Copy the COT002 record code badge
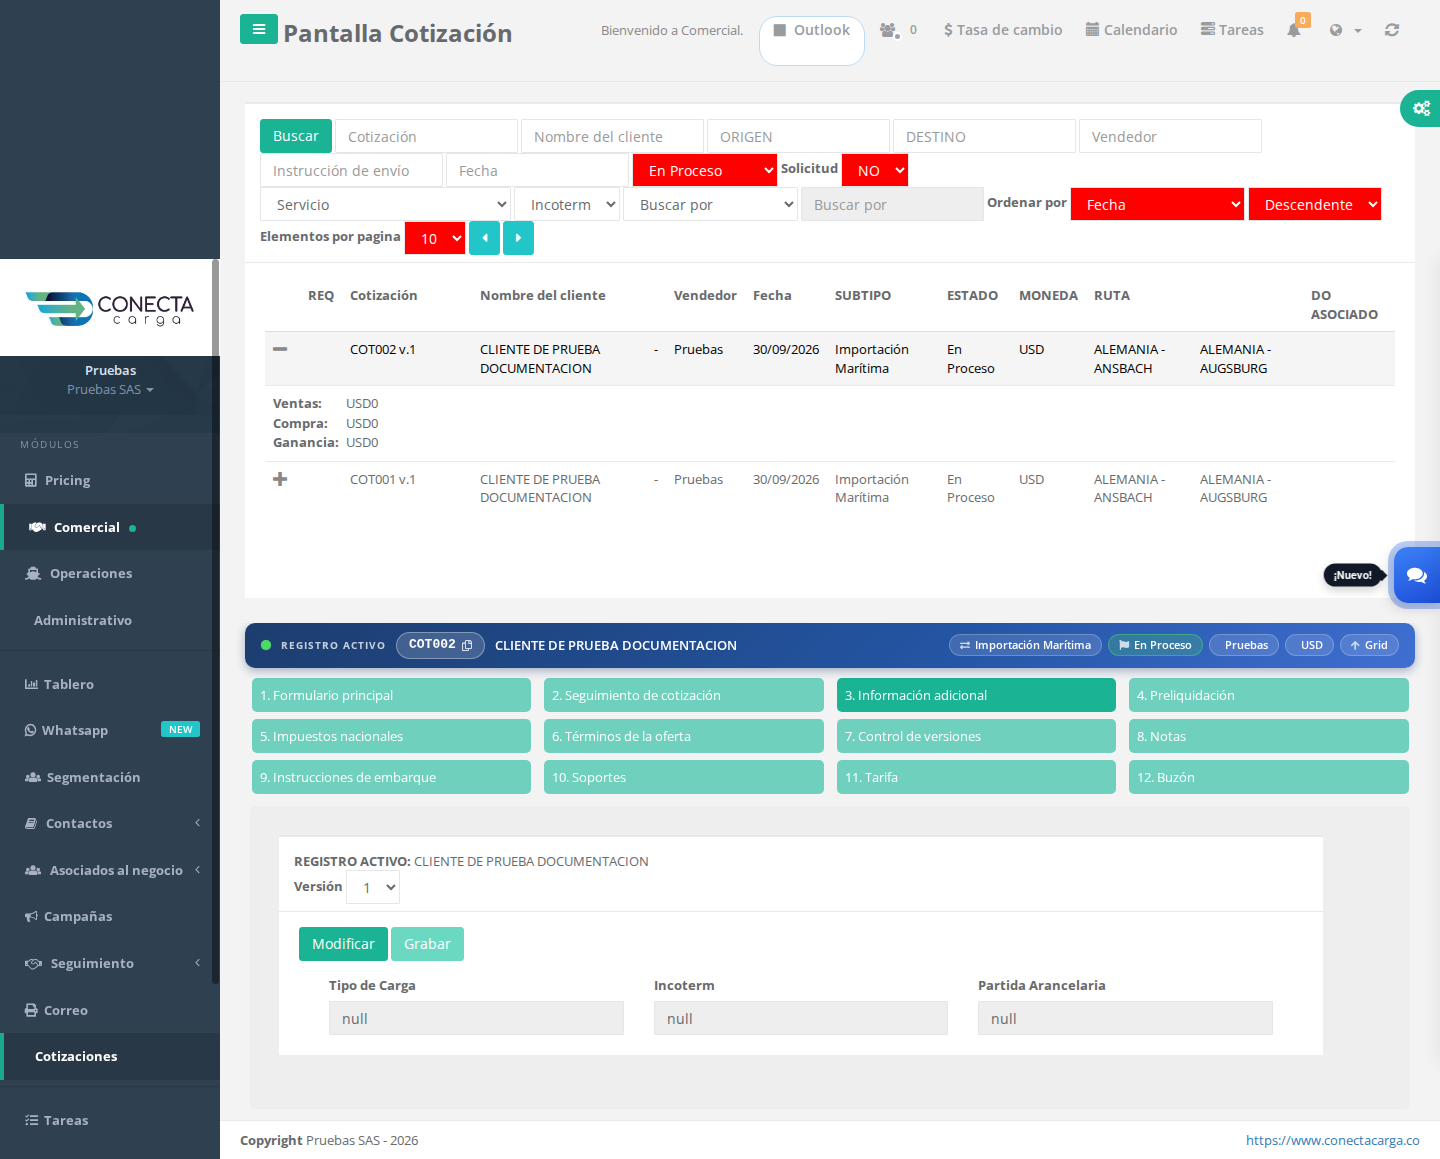Viewport: 1440px width, 1159px height. 440,645
